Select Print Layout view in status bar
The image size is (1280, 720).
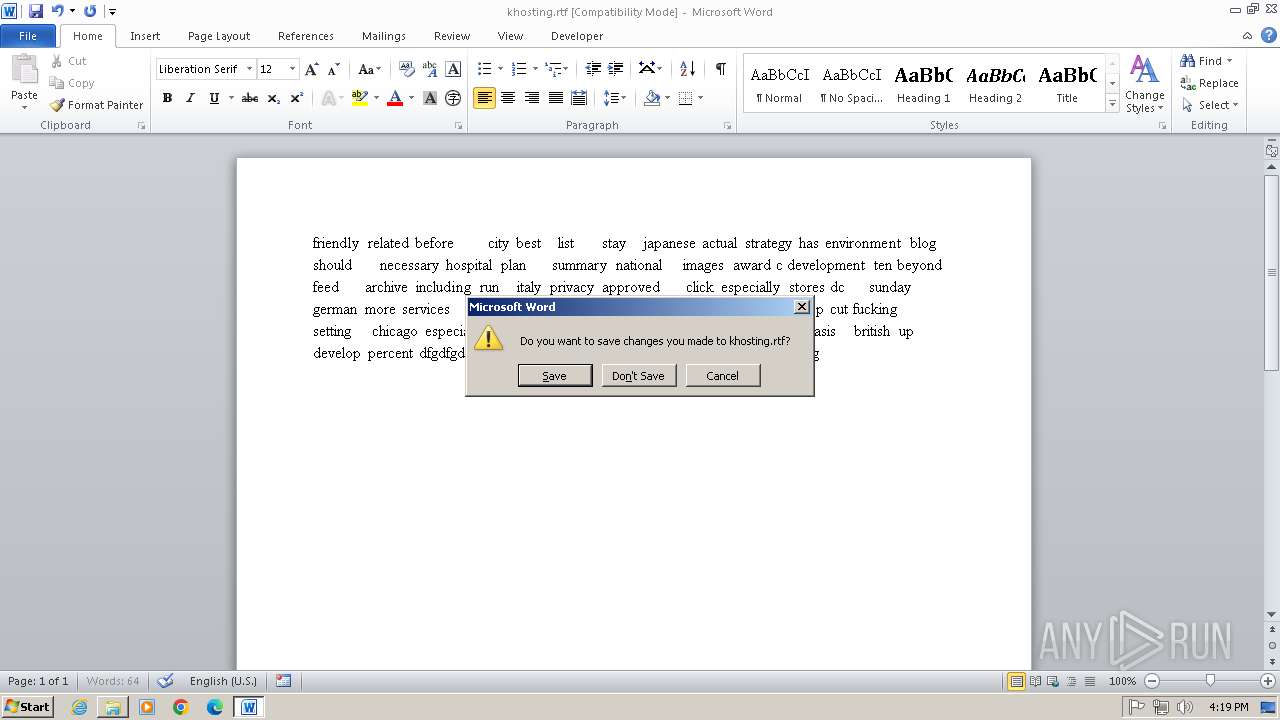pyautogui.click(x=1016, y=681)
